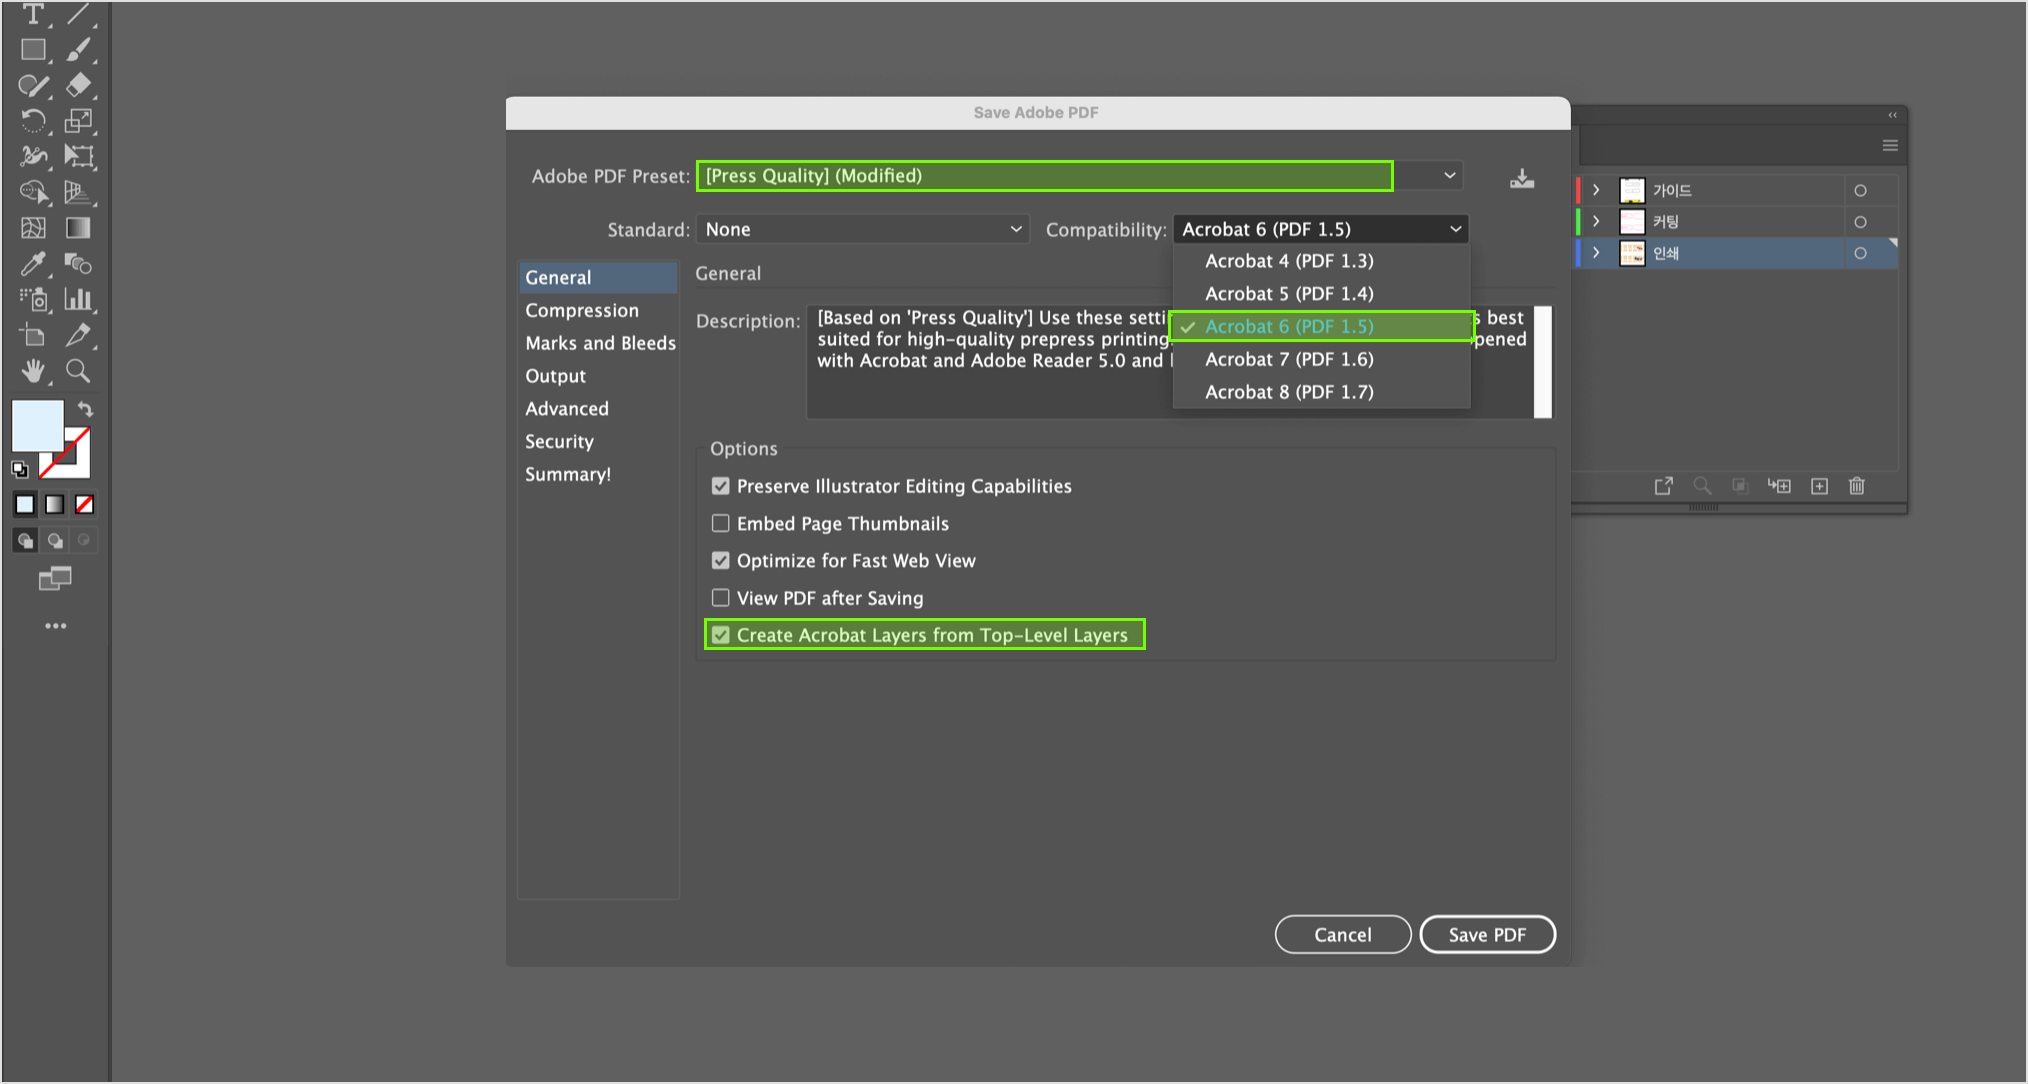The width and height of the screenshot is (2028, 1084).
Task: Expand the 가이드 layer
Action: point(1596,190)
